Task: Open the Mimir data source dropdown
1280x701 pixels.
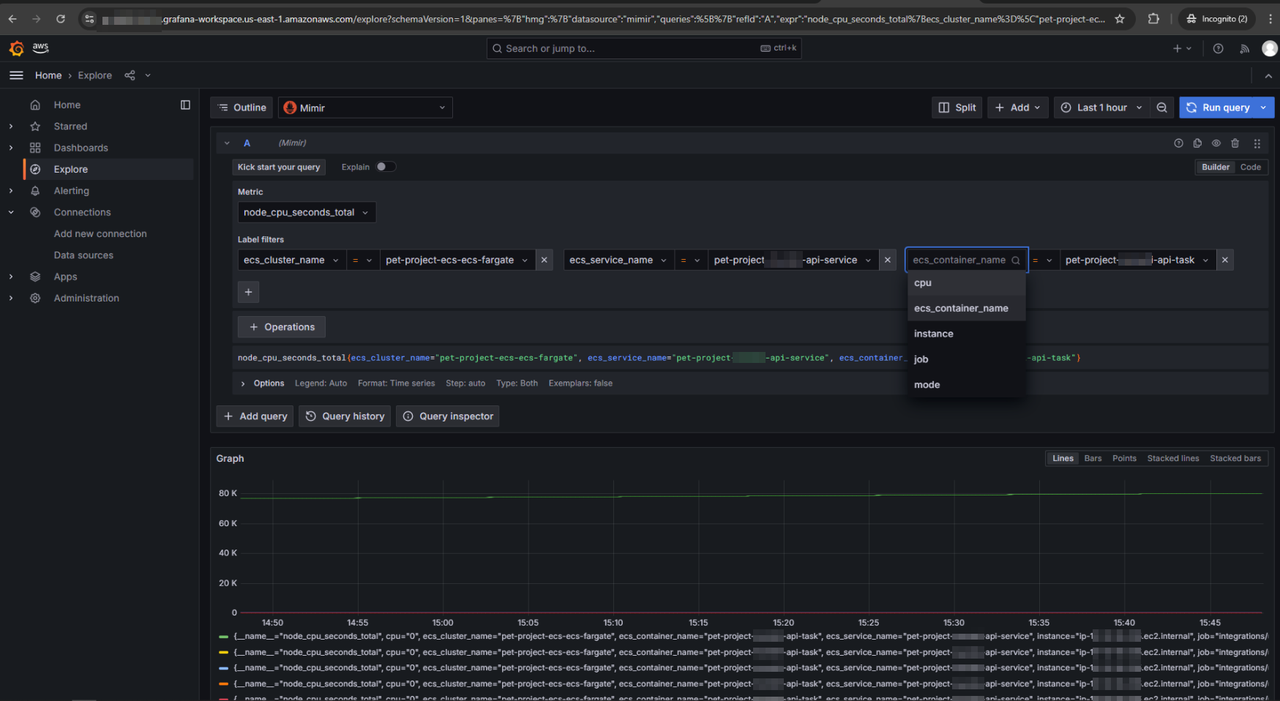Action: tap(365, 107)
